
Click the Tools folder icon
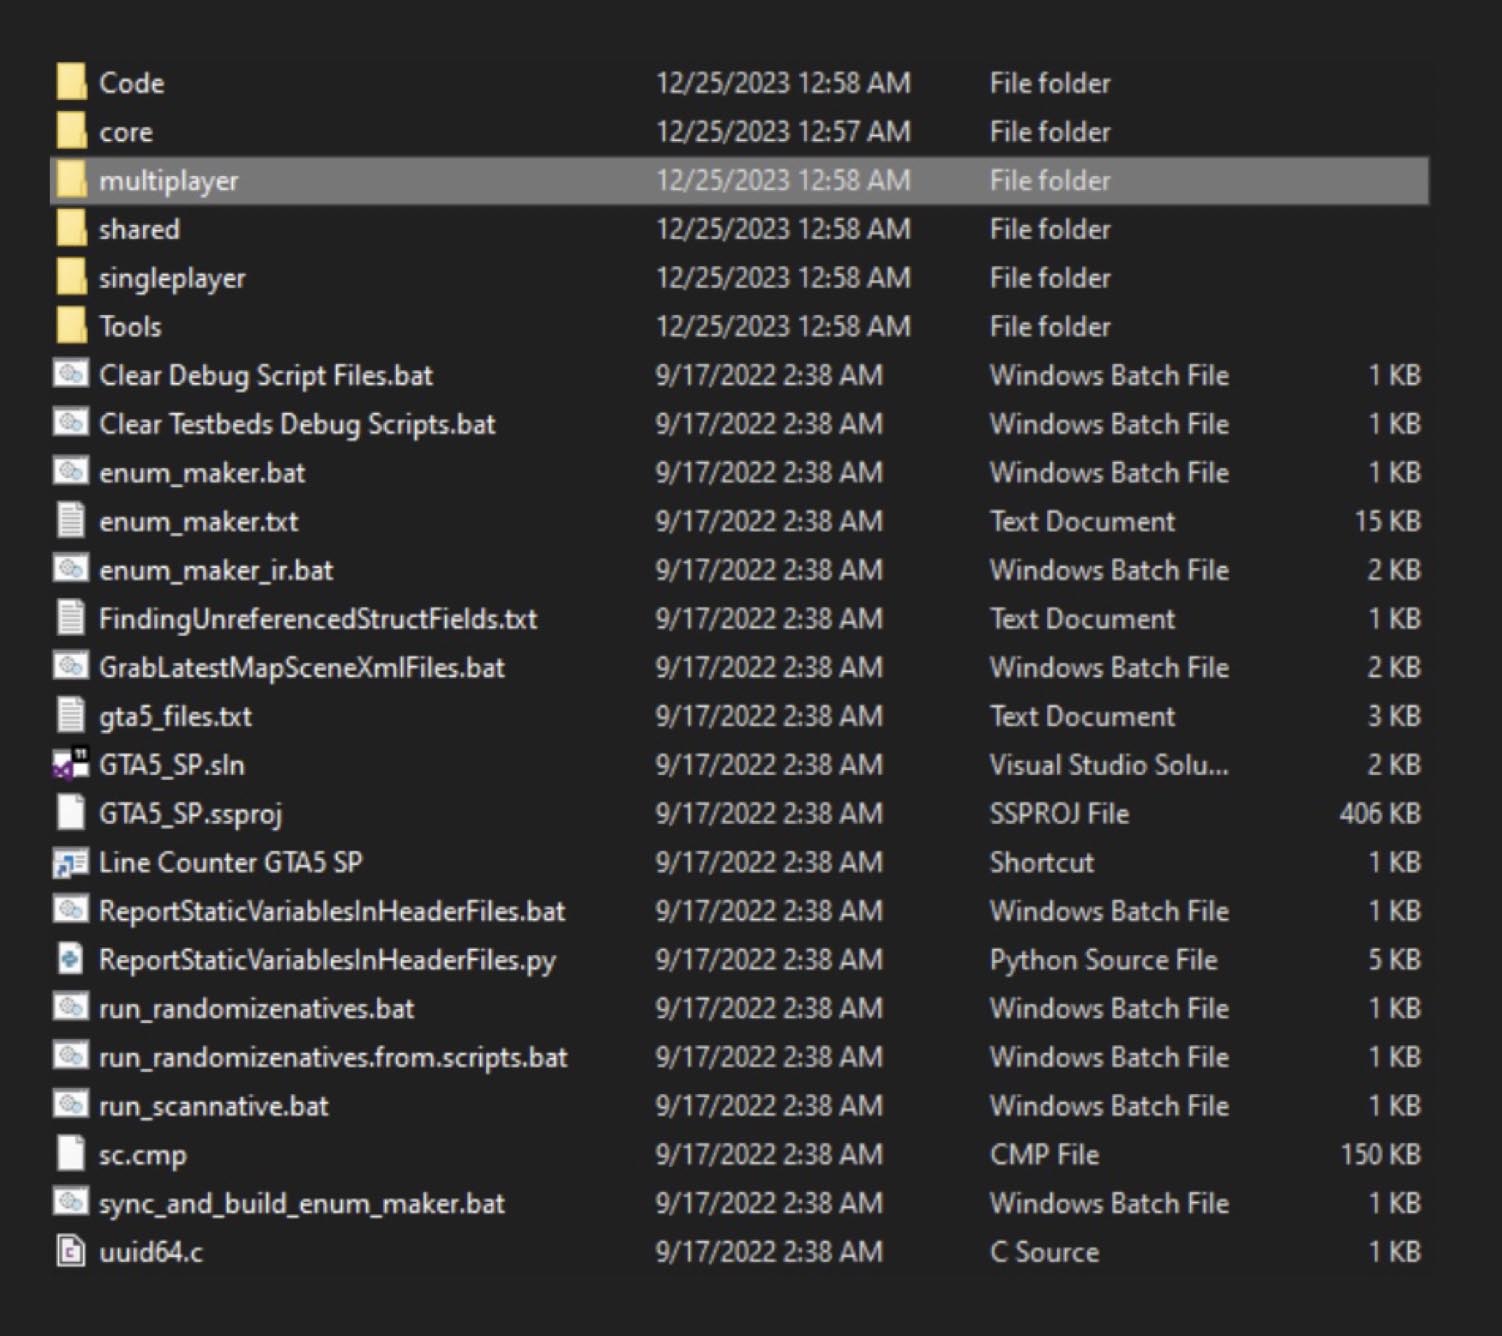point(71,326)
